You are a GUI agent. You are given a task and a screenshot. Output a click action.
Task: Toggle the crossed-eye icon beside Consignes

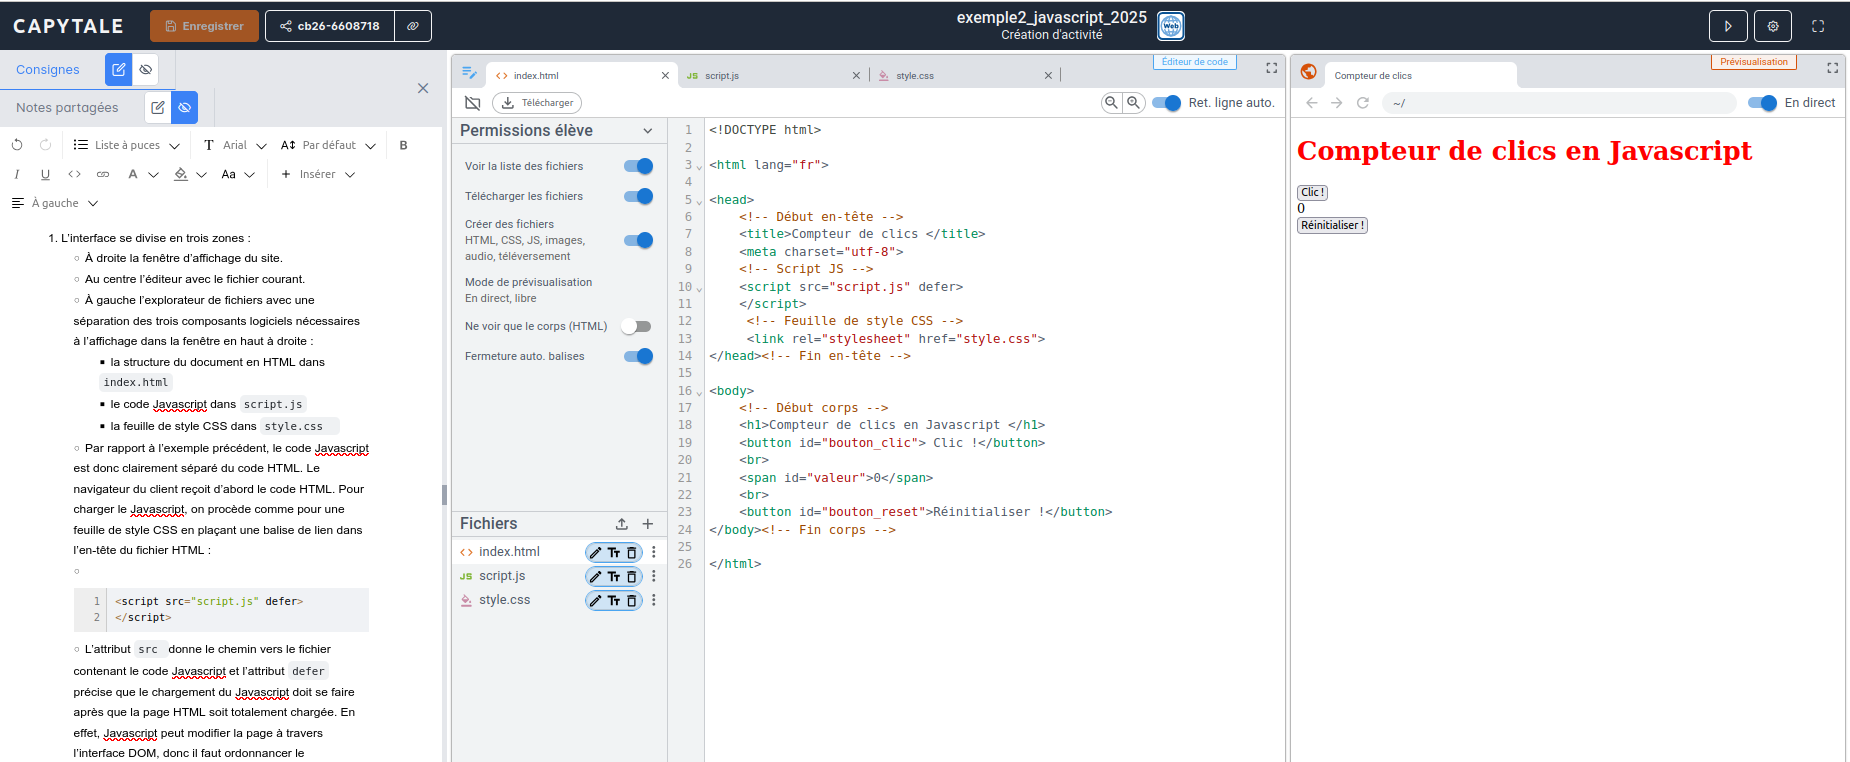coord(146,69)
